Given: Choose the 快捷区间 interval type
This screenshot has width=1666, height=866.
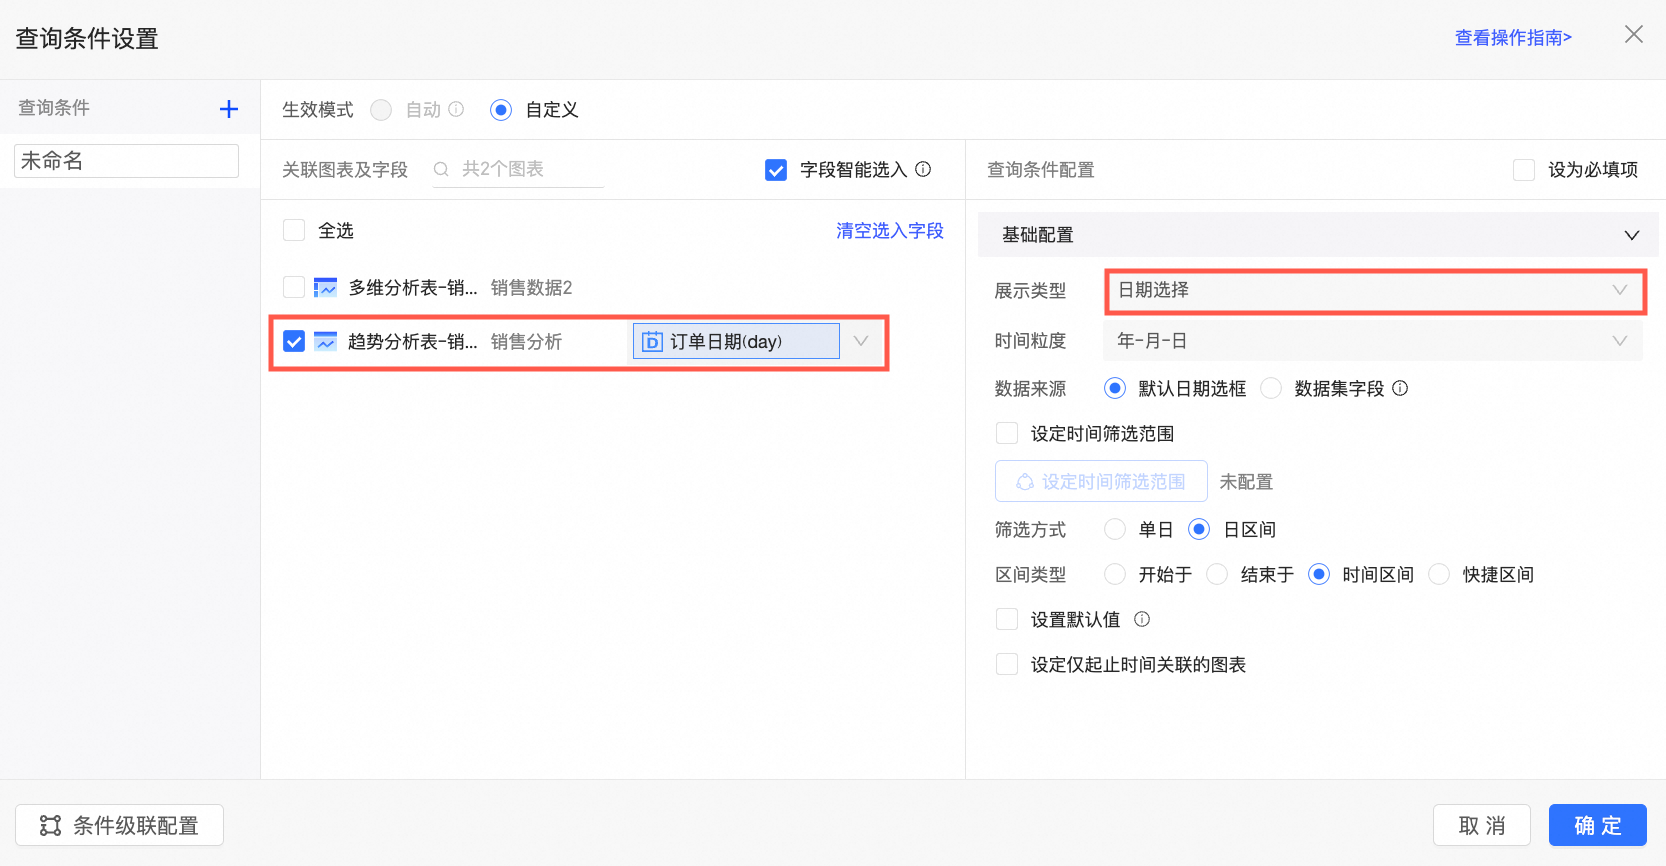Looking at the screenshot, I should [x=1439, y=574].
